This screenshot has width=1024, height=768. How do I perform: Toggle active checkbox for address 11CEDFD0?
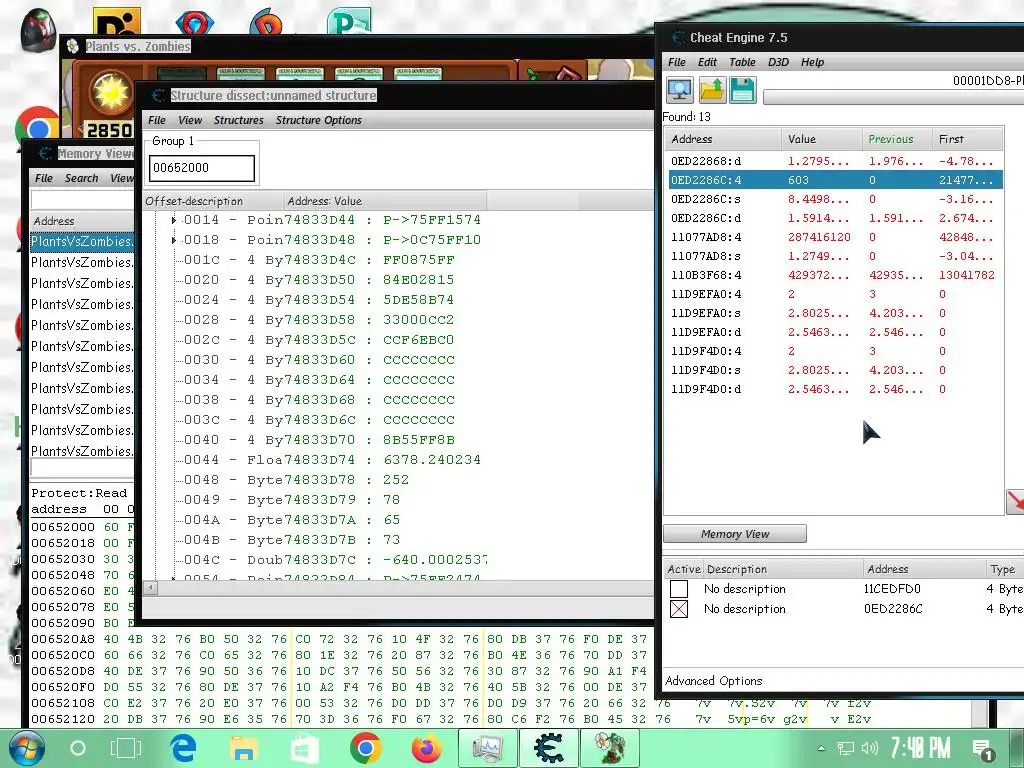click(x=679, y=589)
